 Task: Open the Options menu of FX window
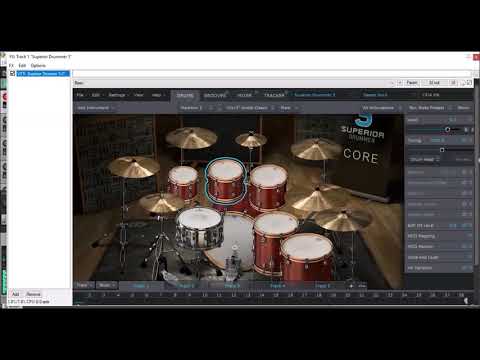(x=38, y=66)
